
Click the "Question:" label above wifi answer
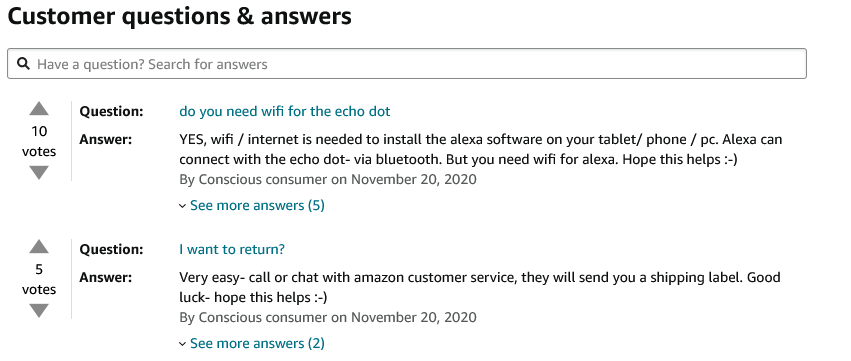(111, 111)
